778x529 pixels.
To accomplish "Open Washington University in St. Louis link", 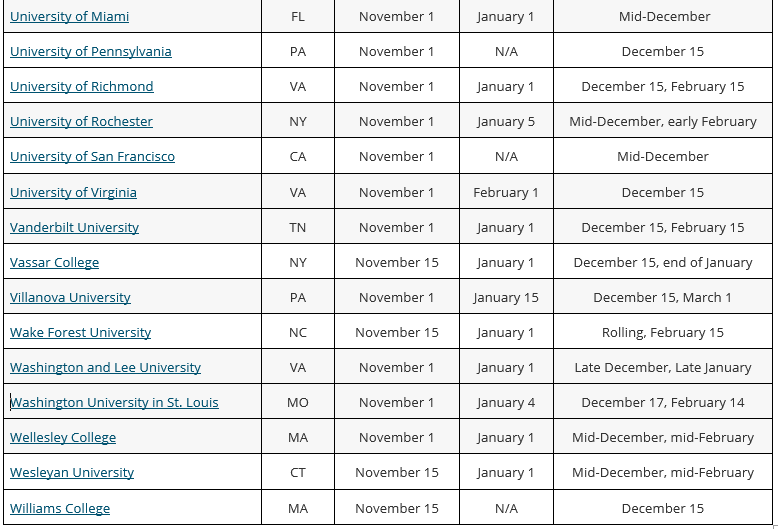I will pyautogui.click(x=114, y=402).
